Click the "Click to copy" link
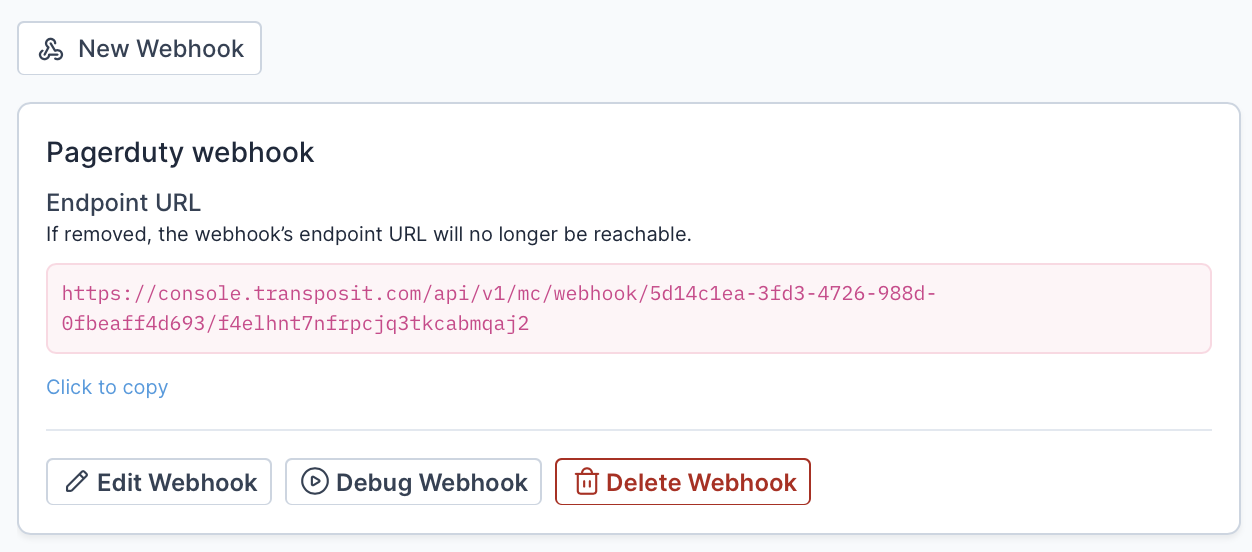 tap(107, 387)
